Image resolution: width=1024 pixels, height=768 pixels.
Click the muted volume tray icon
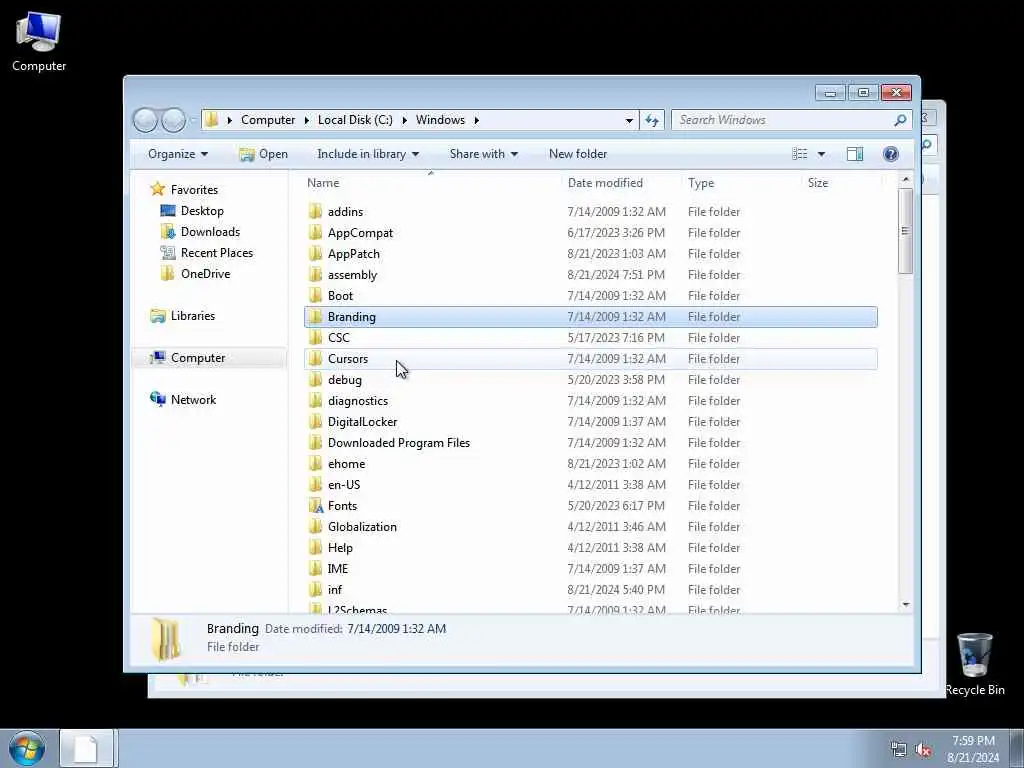pyautogui.click(x=923, y=750)
